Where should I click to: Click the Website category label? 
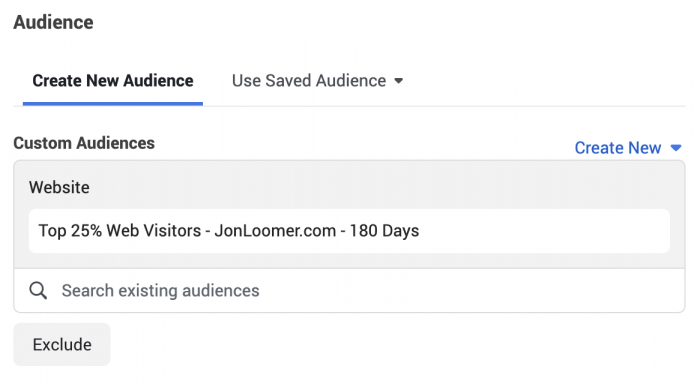pyautogui.click(x=59, y=188)
